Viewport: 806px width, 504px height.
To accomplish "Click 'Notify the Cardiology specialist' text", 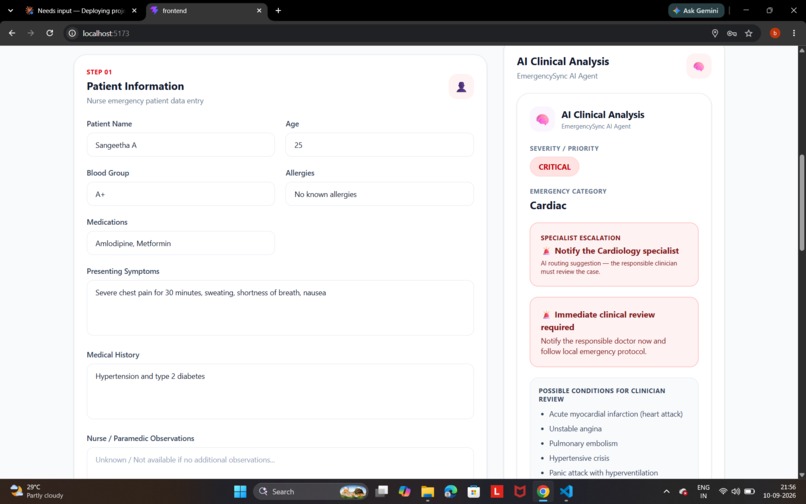I will [616, 251].
